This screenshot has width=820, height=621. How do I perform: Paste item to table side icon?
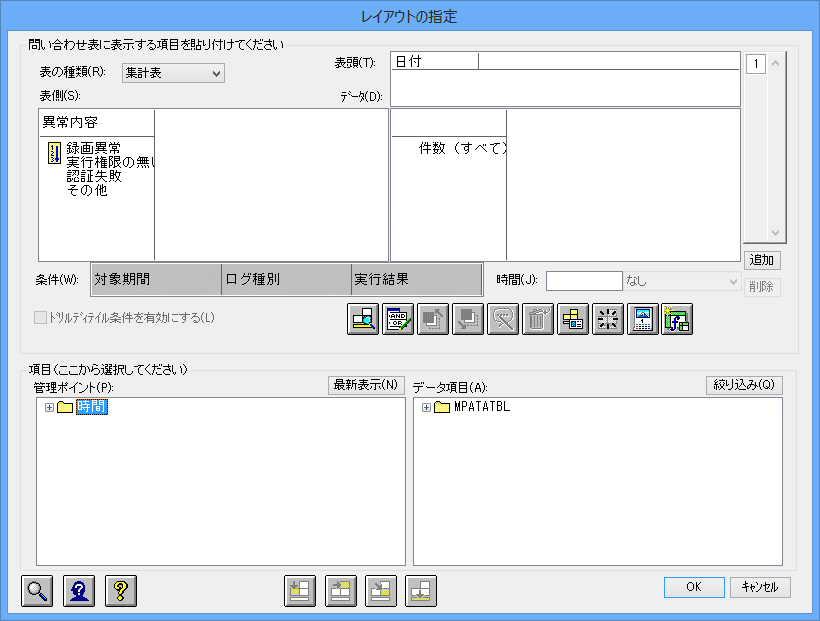[300, 591]
